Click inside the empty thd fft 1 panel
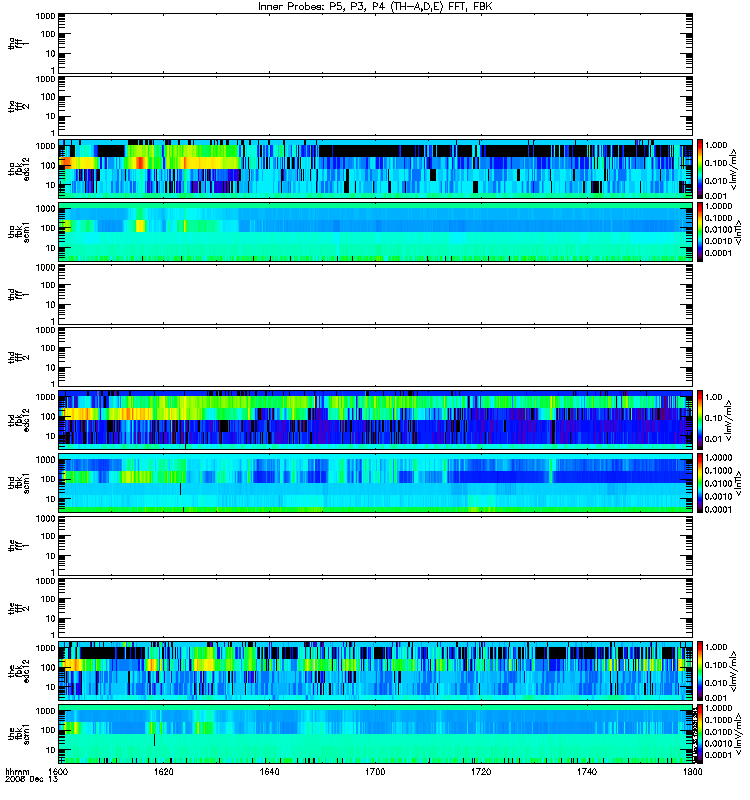The image size is (750, 800). [375, 294]
